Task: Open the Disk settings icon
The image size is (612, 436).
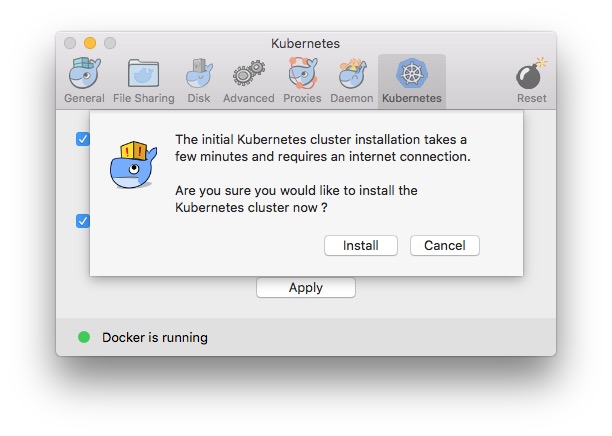Action: 198,80
